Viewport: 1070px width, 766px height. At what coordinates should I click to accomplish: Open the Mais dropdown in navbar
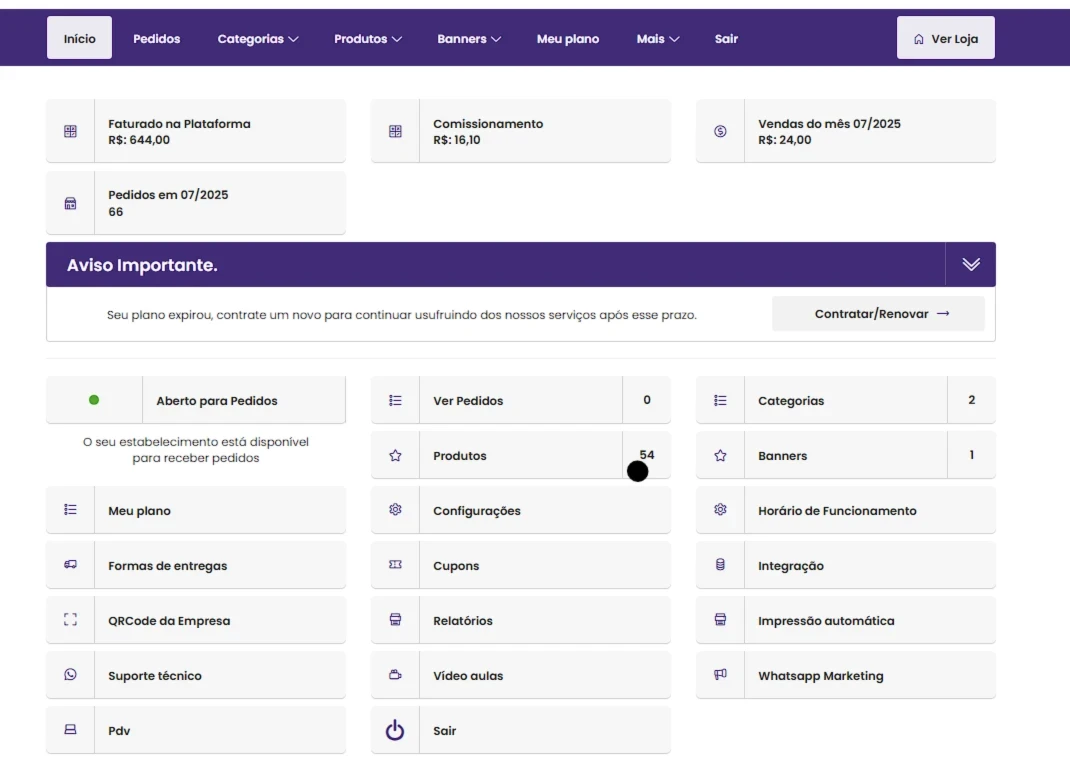point(657,39)
